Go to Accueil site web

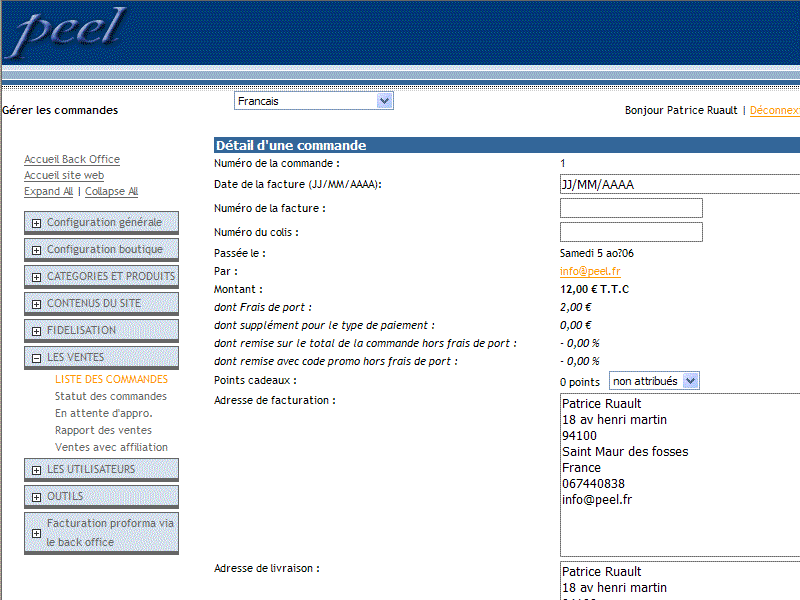pyautogui.click(x=64, y=175)
